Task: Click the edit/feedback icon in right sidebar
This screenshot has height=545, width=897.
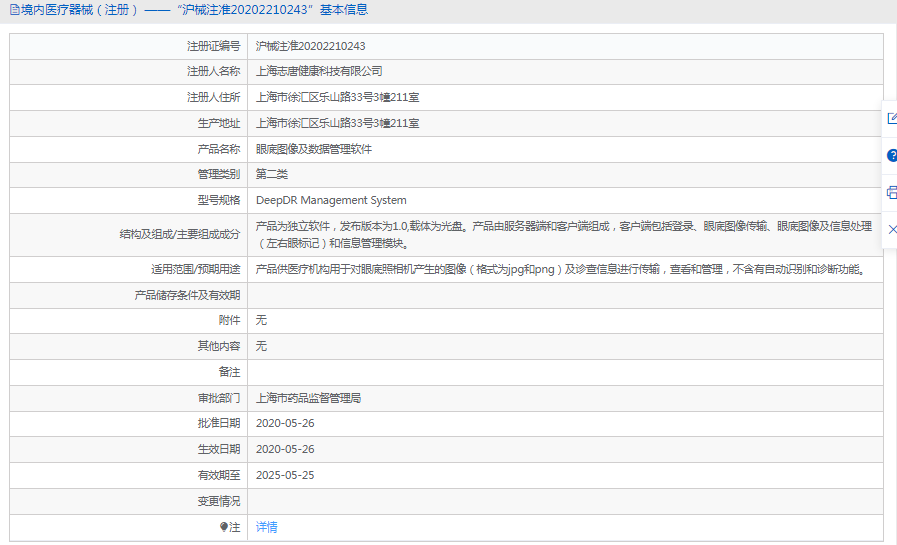Action: click(x=891, y=118)
